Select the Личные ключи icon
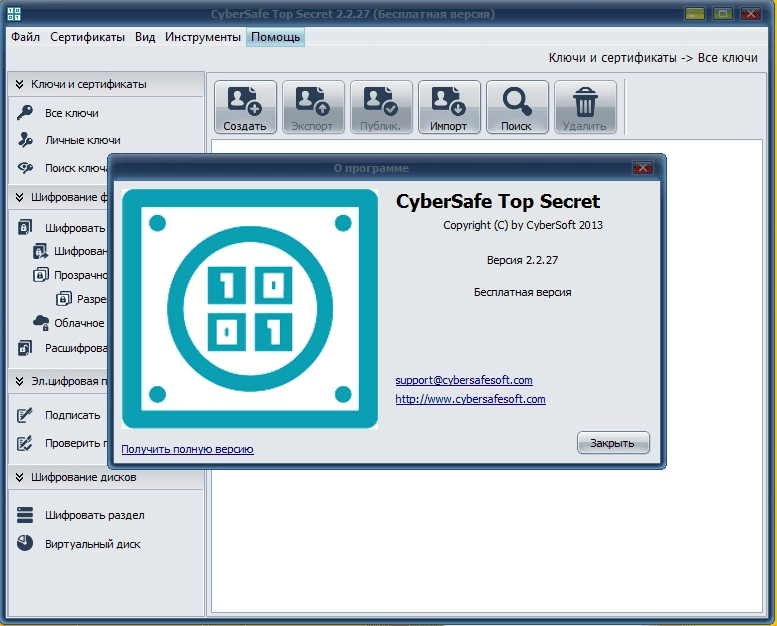The height and width of the screenshot is (626, 777). 25,140
